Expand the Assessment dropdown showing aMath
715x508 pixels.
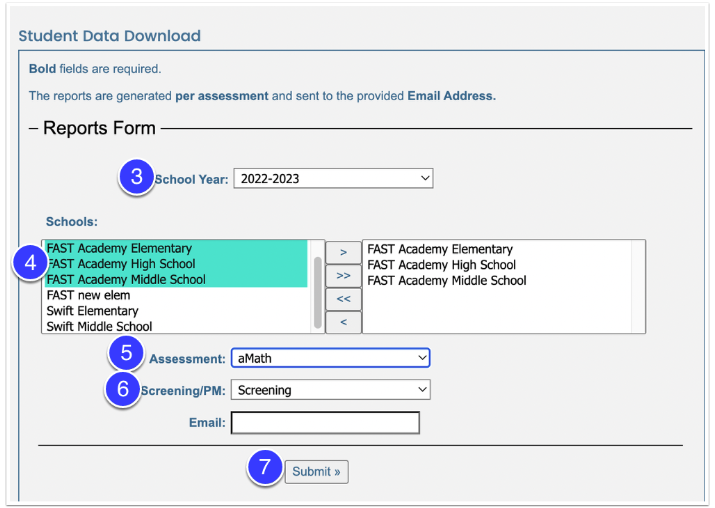(x=330, y=358)
